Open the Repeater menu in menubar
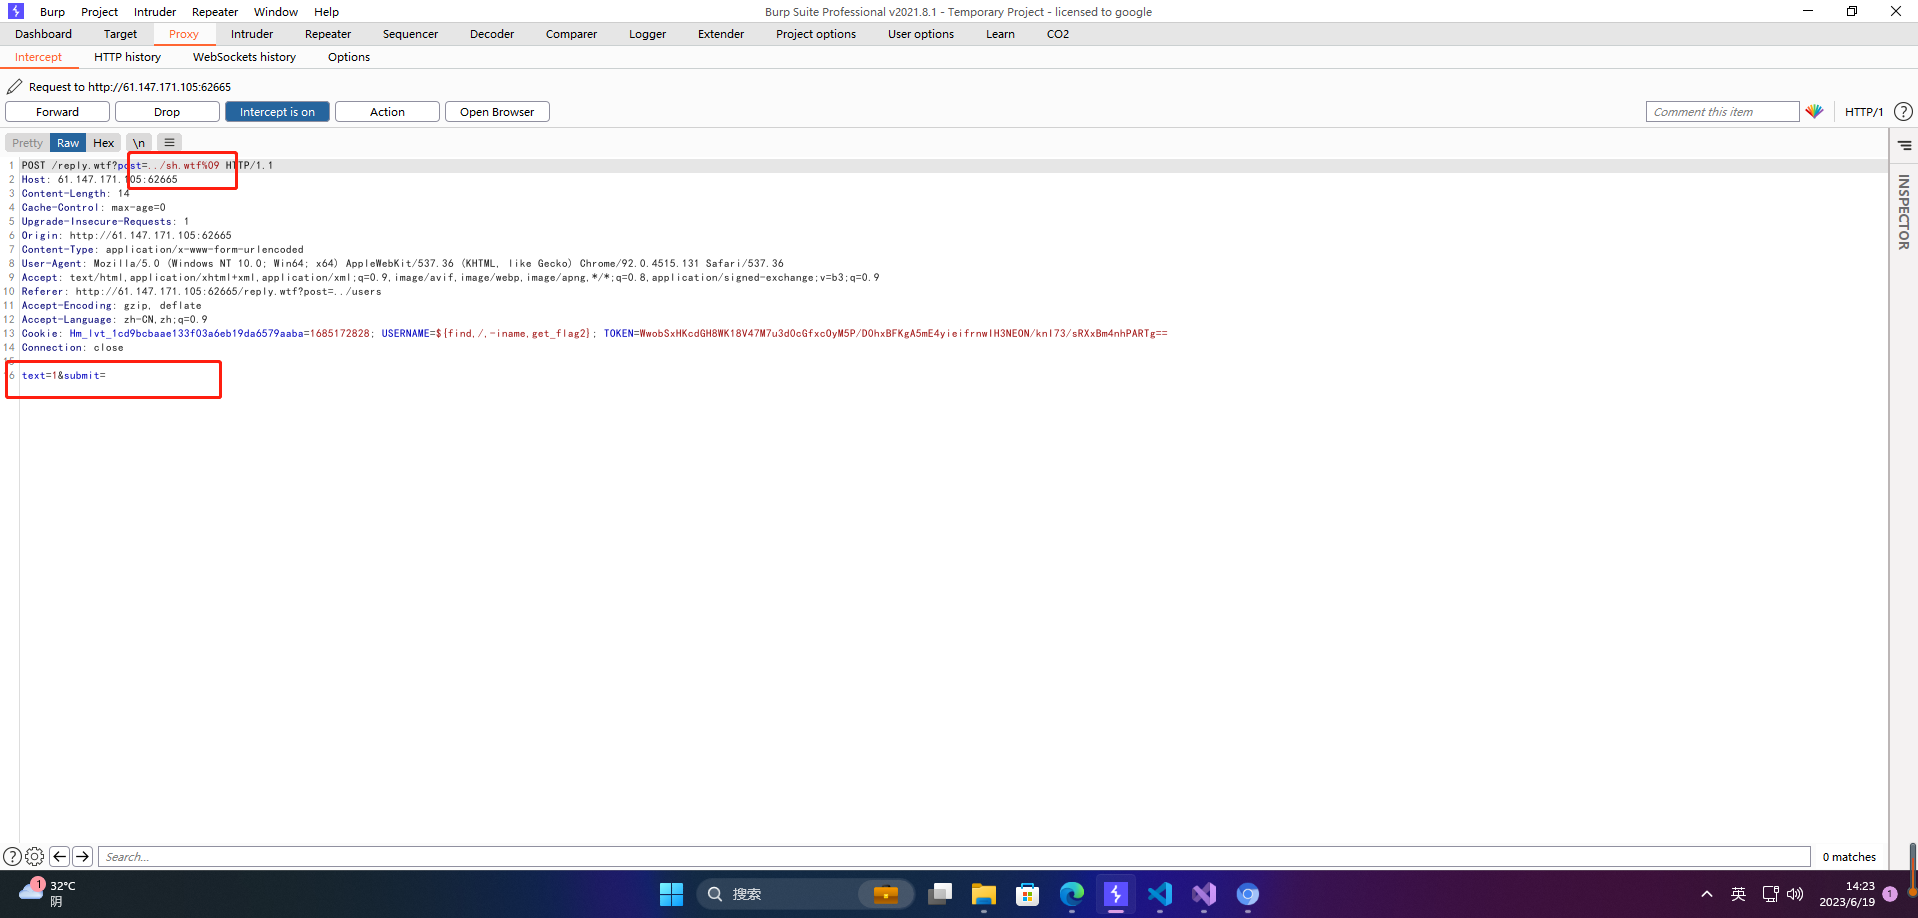The height and width of the screenshot is (918, 1918). click(x=215, y=12)
